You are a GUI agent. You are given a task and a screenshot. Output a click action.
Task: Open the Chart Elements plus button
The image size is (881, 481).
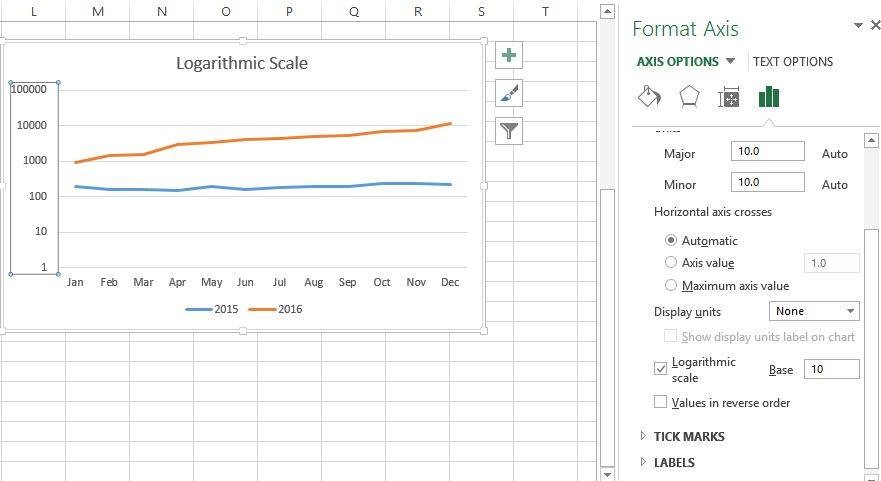(x=508, y=55)
